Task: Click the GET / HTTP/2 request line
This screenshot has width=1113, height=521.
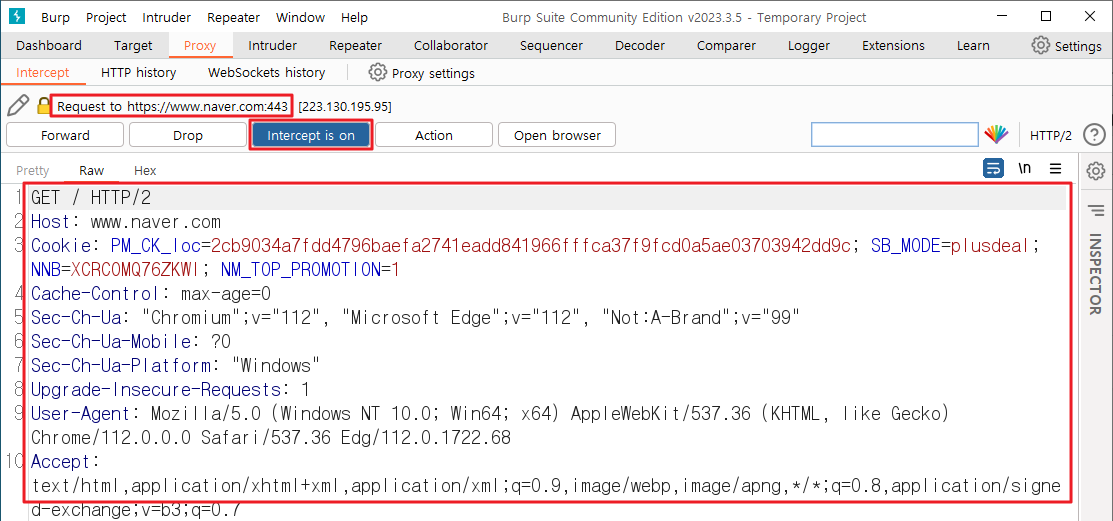Action: (91, 197)
